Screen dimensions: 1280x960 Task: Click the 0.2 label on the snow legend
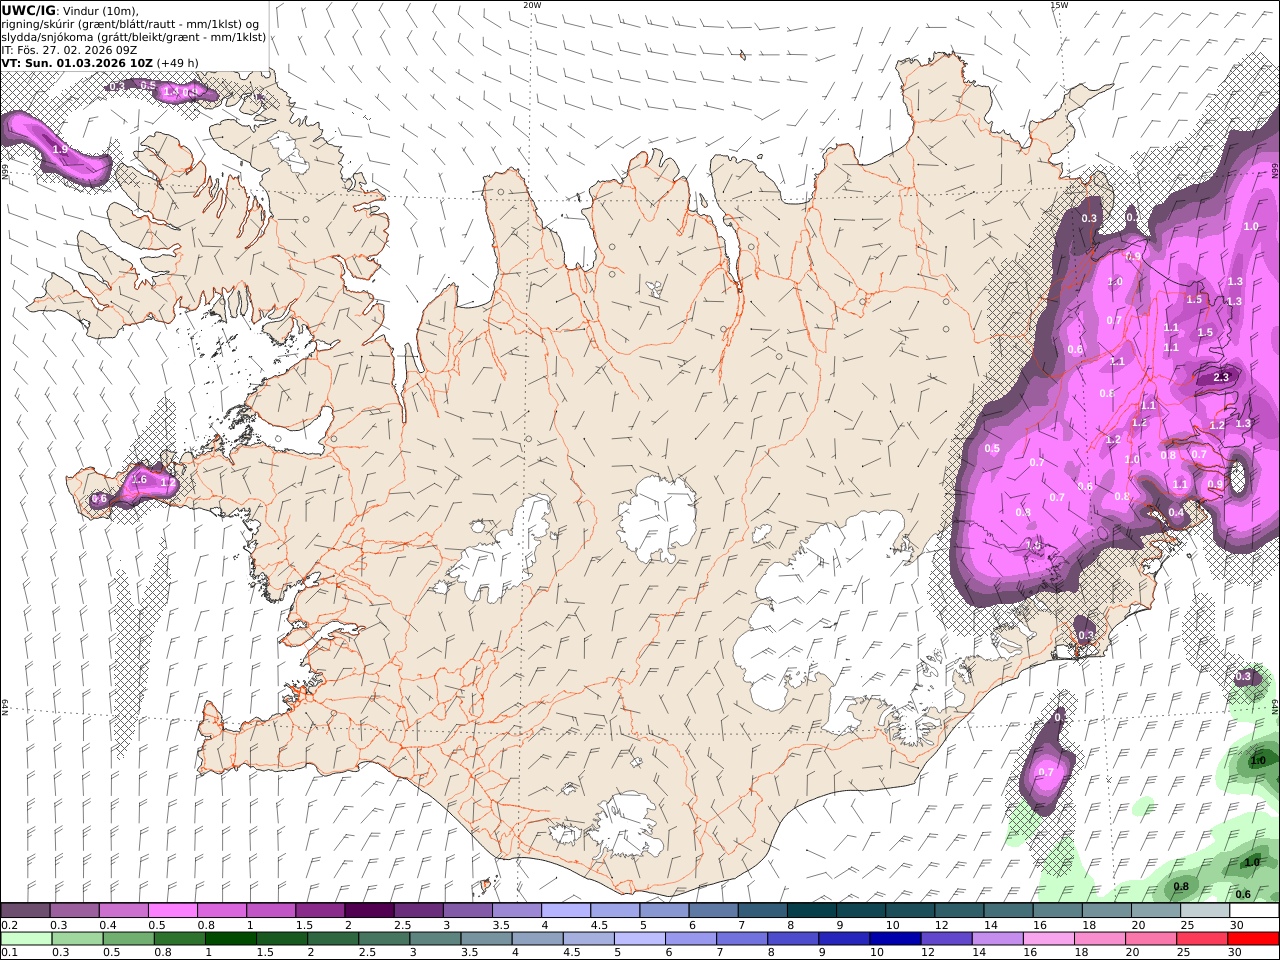8,925
